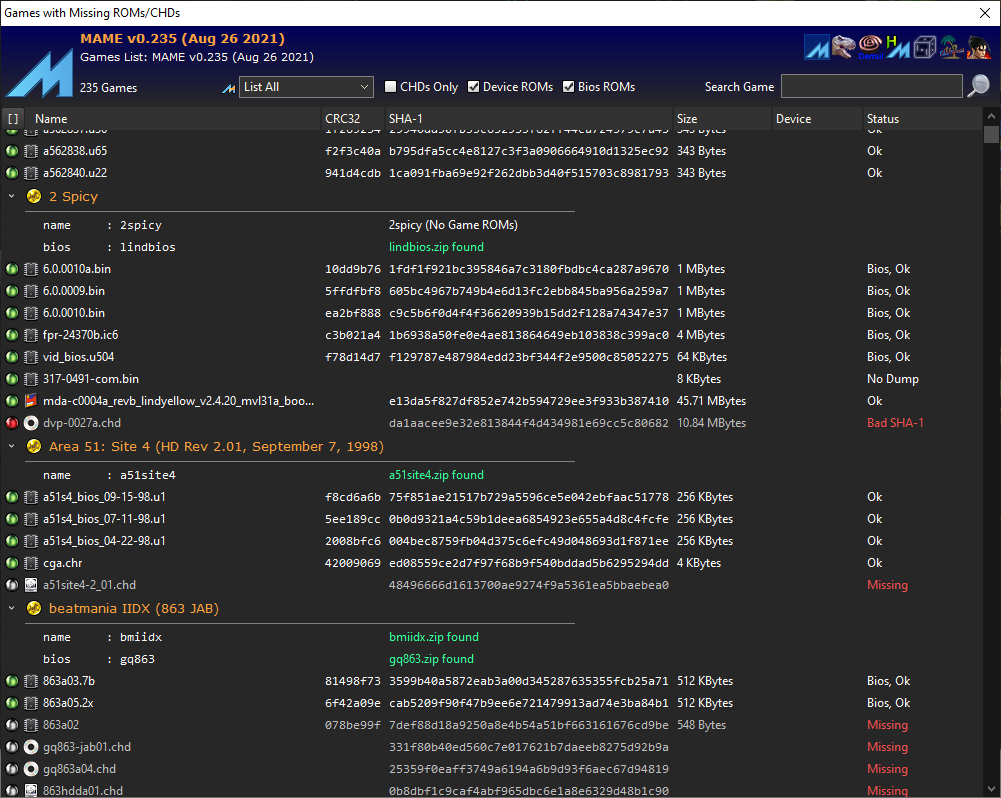Viewport: 1001px width, 798px height.
Task: Click the MAME emulator icon in top-right row
Action: pos(817,47)
